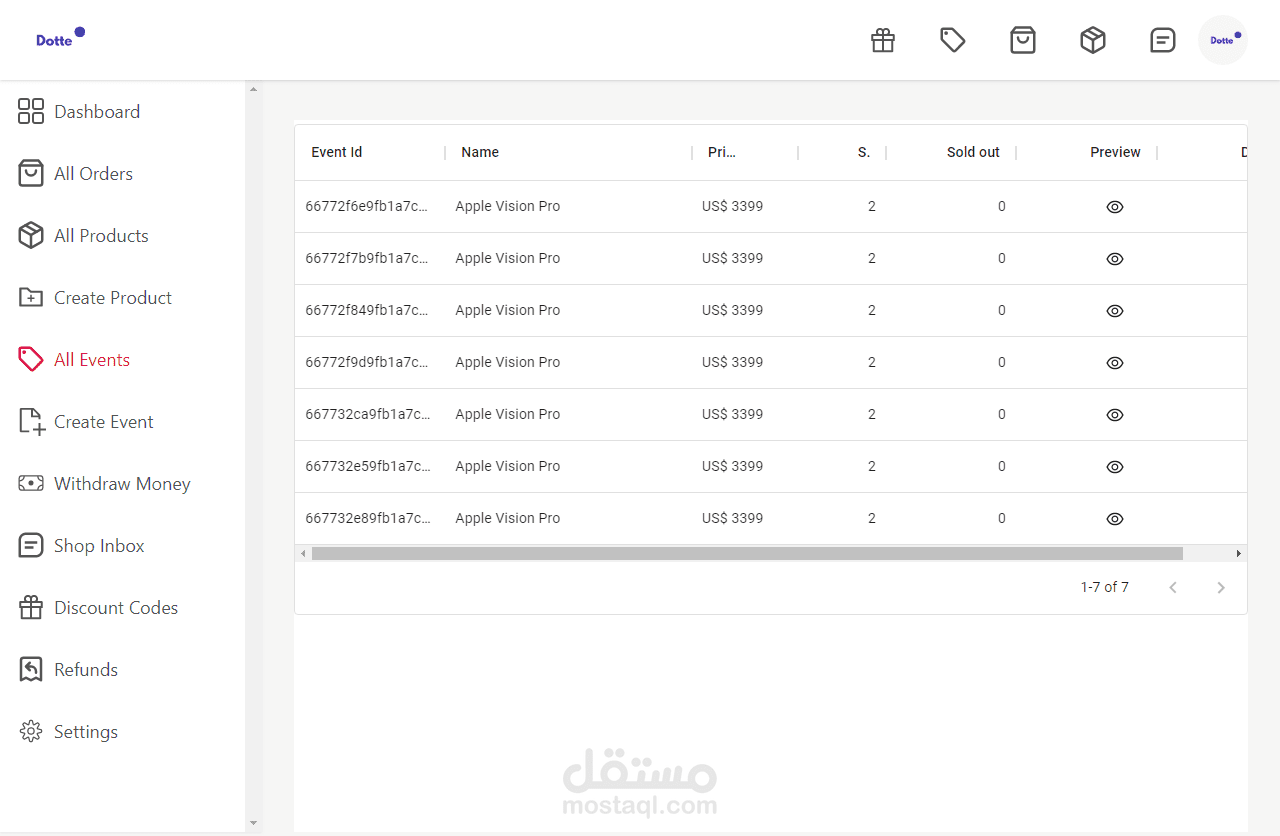Viewport: 1280px width, 836px height.
Task: Open All Orders menu item
Action: (x=93, y=174)
